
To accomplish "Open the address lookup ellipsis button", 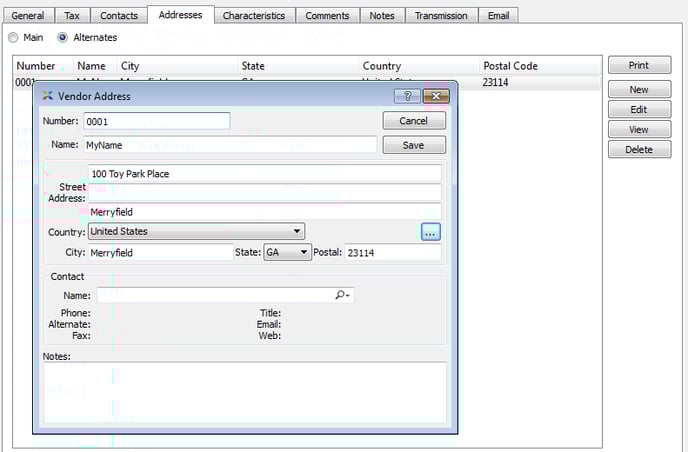I will click(430, 232).
